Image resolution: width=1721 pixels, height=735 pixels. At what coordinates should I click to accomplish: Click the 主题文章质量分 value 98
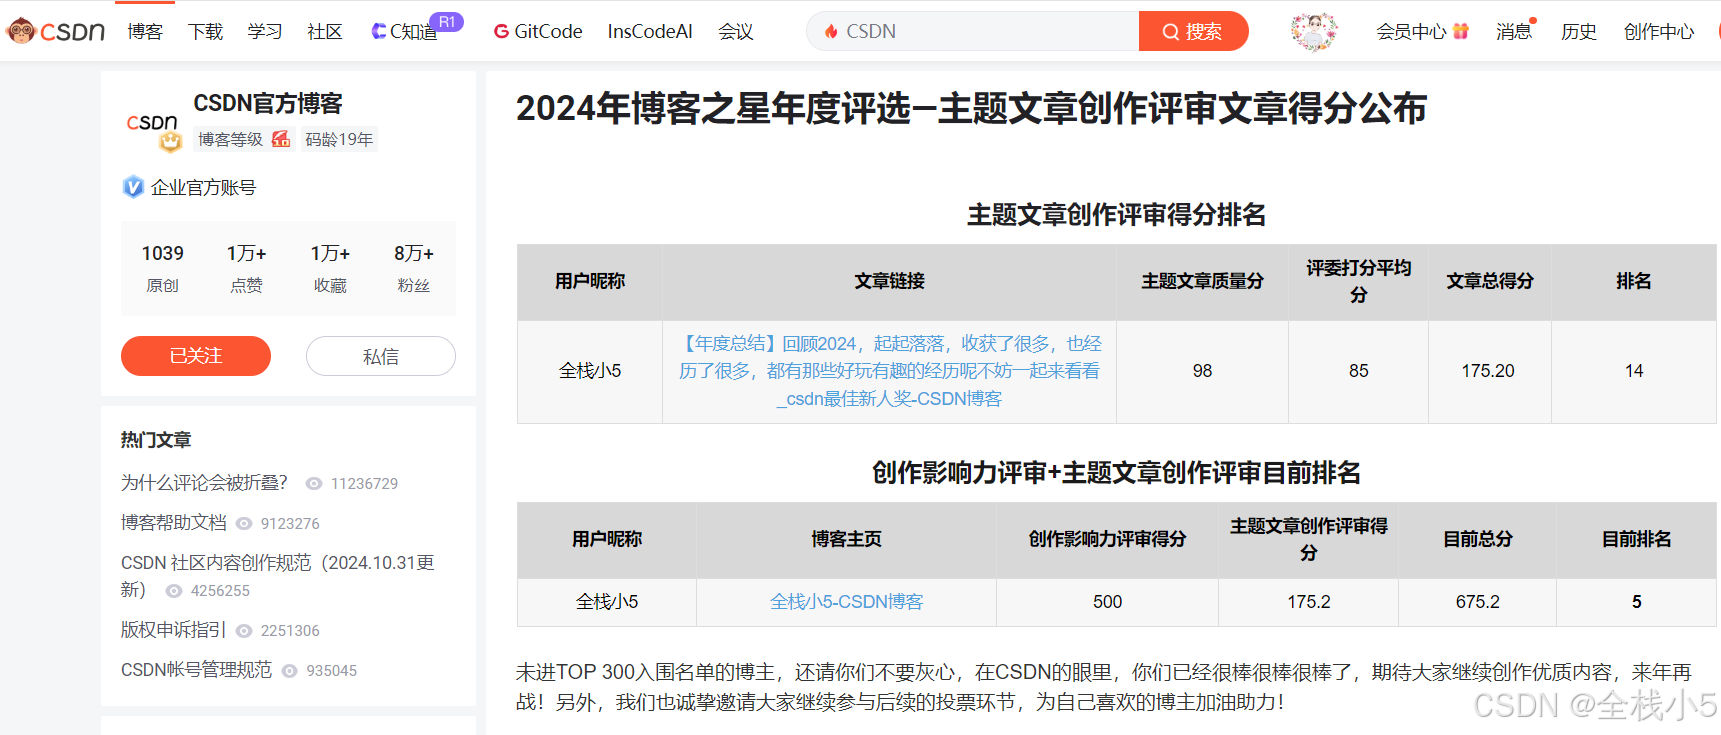click(x=1203, y=371)
